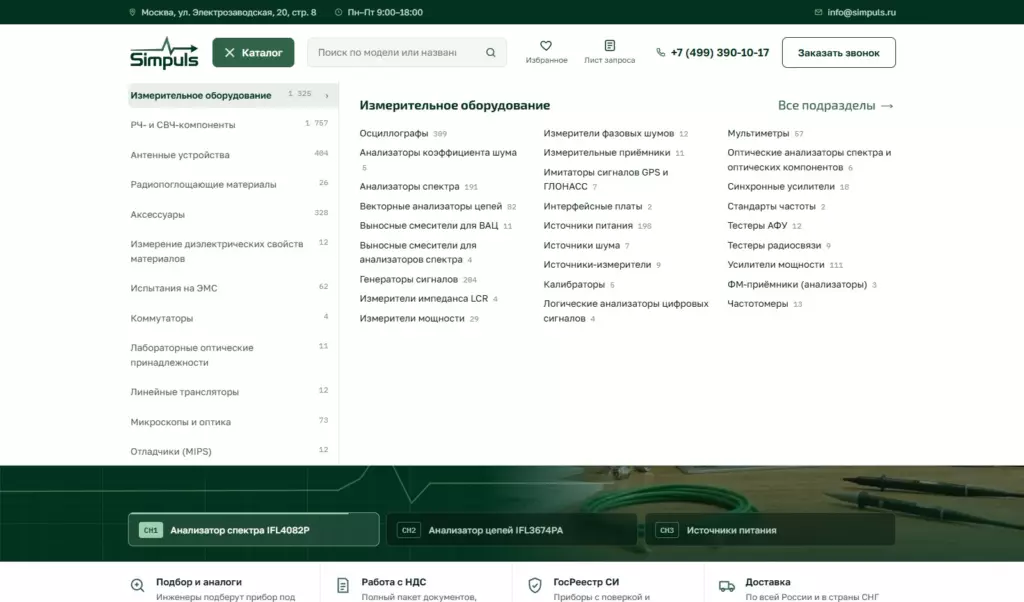Click the clock icon by Пн-Пт hours
This screenshot has height=602, width=1024.
point(338,12)
